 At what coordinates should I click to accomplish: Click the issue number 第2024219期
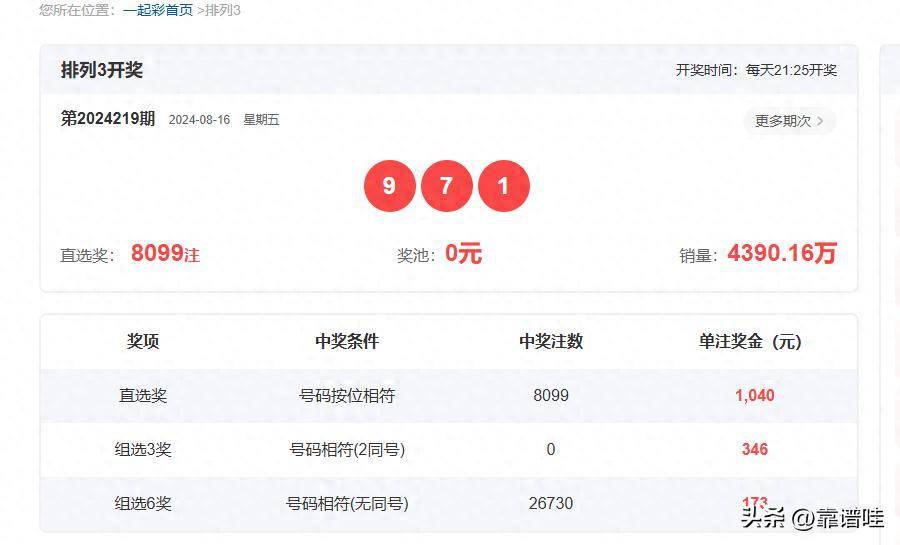click(108, 119)
